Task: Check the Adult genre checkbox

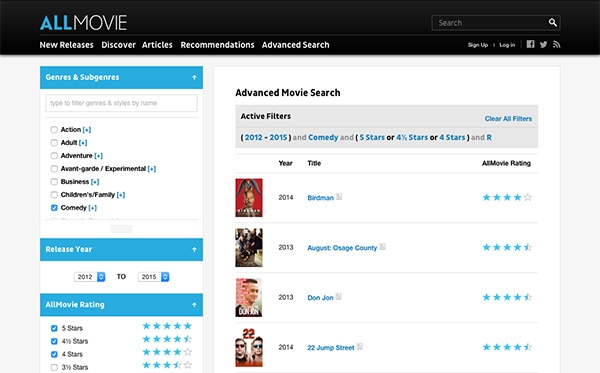Action: pos(54,143)
